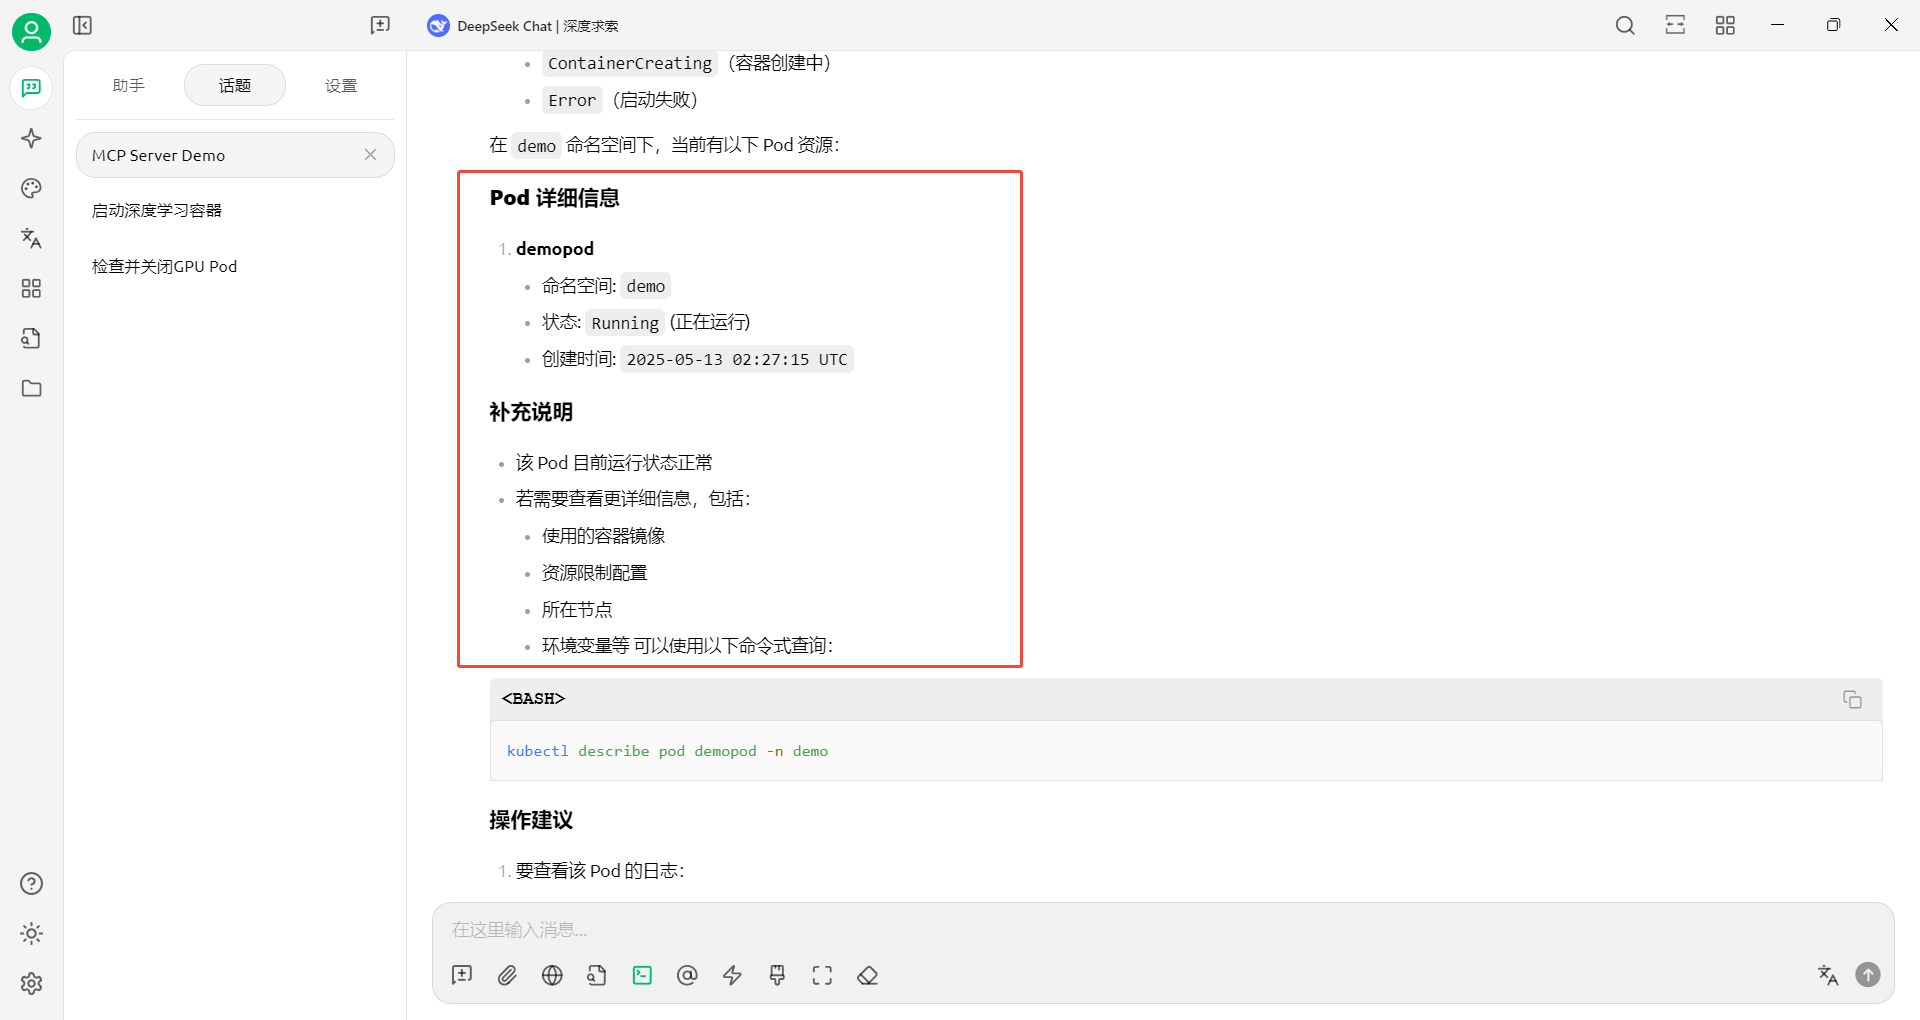Open the Files folder icon in sidebar

(x=31, y=388)
